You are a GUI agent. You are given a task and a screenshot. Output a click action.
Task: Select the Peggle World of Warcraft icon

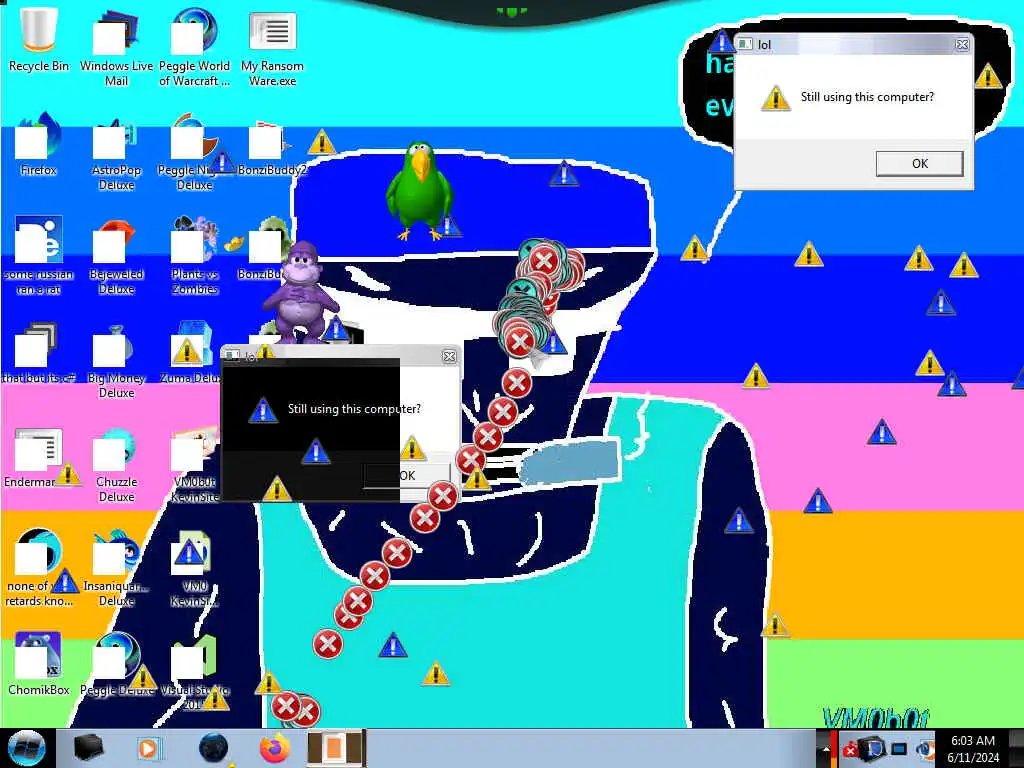click(194, 46)
